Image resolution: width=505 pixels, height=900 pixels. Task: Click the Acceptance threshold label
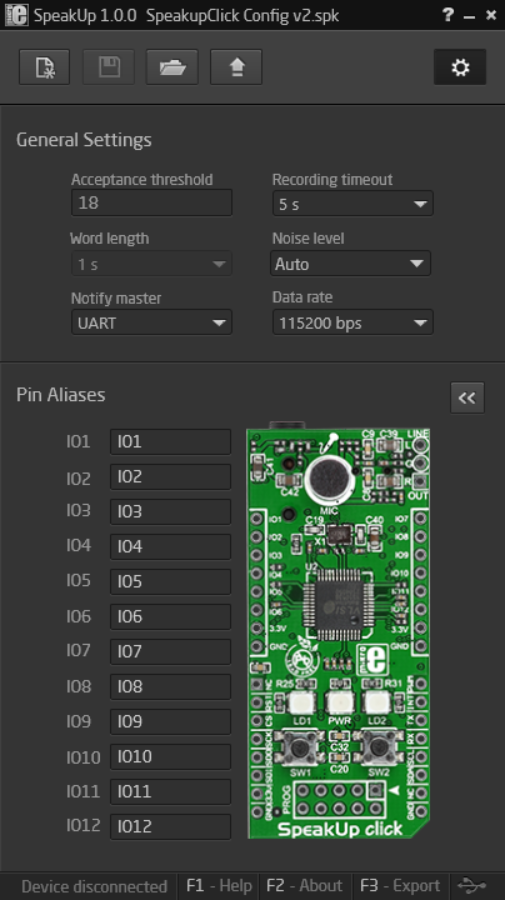click(x=142, y=180)
